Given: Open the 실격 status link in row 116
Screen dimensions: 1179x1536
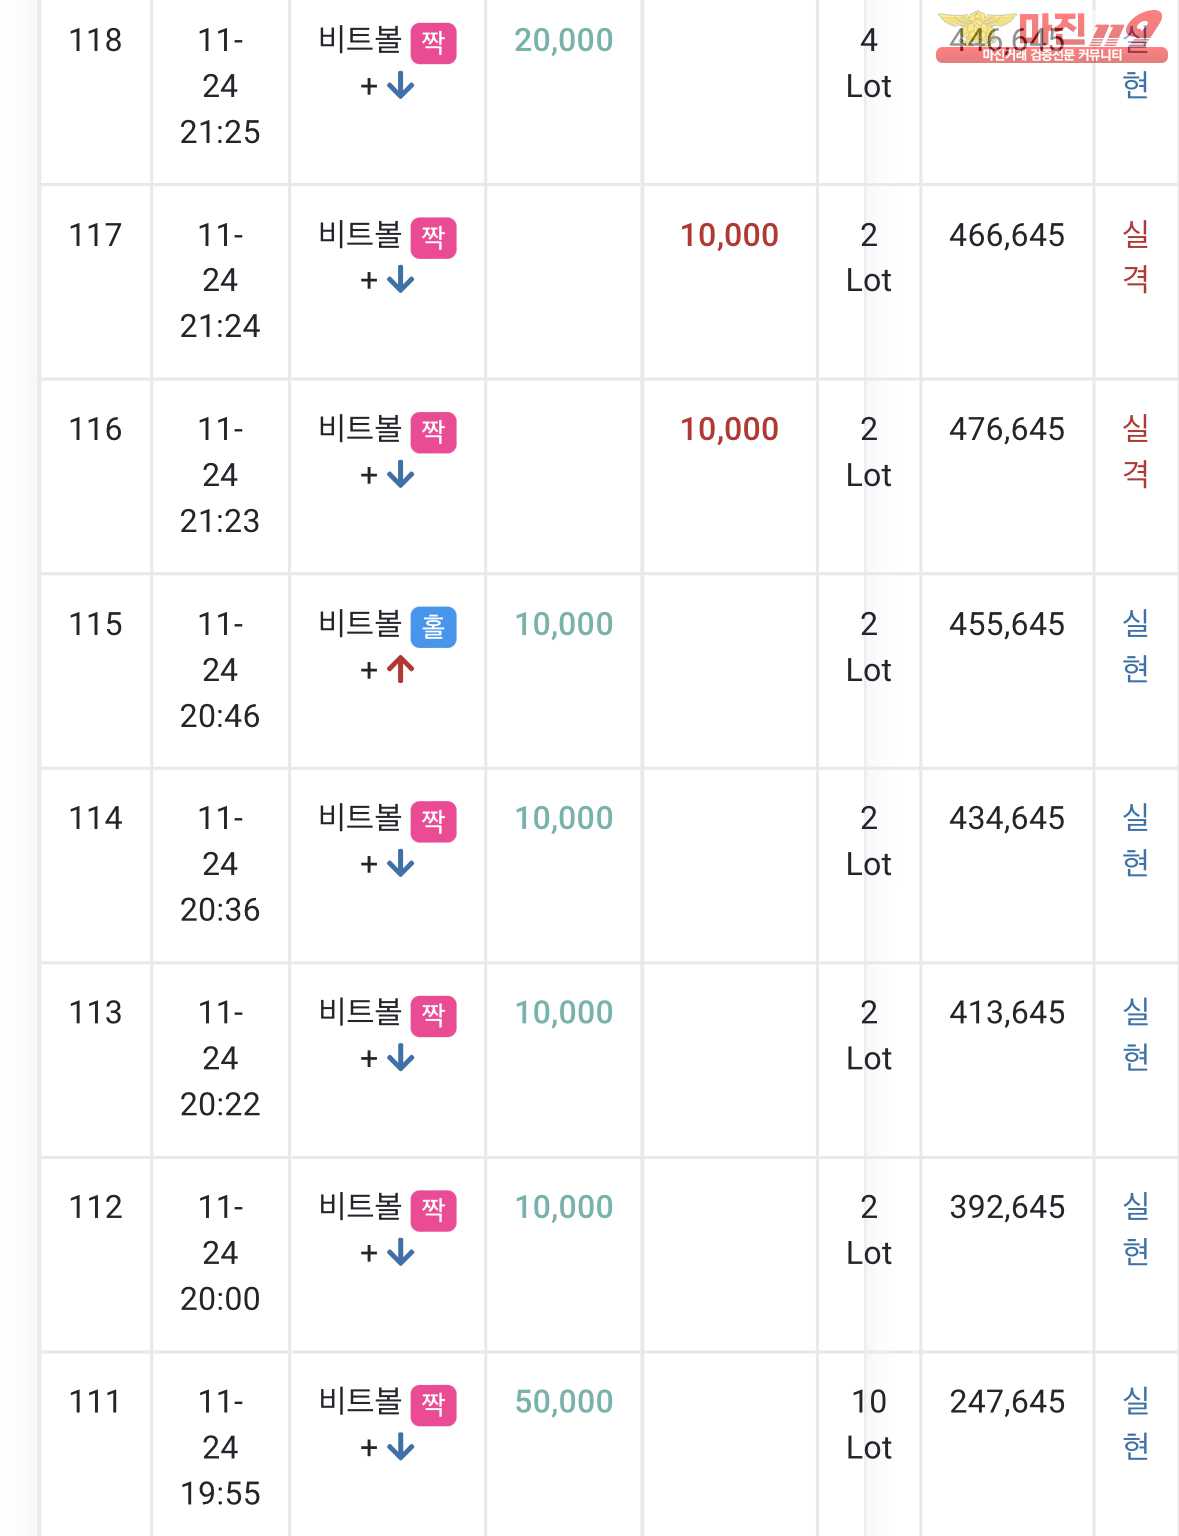Looking at the screenshot, I should coord(1136,451).
